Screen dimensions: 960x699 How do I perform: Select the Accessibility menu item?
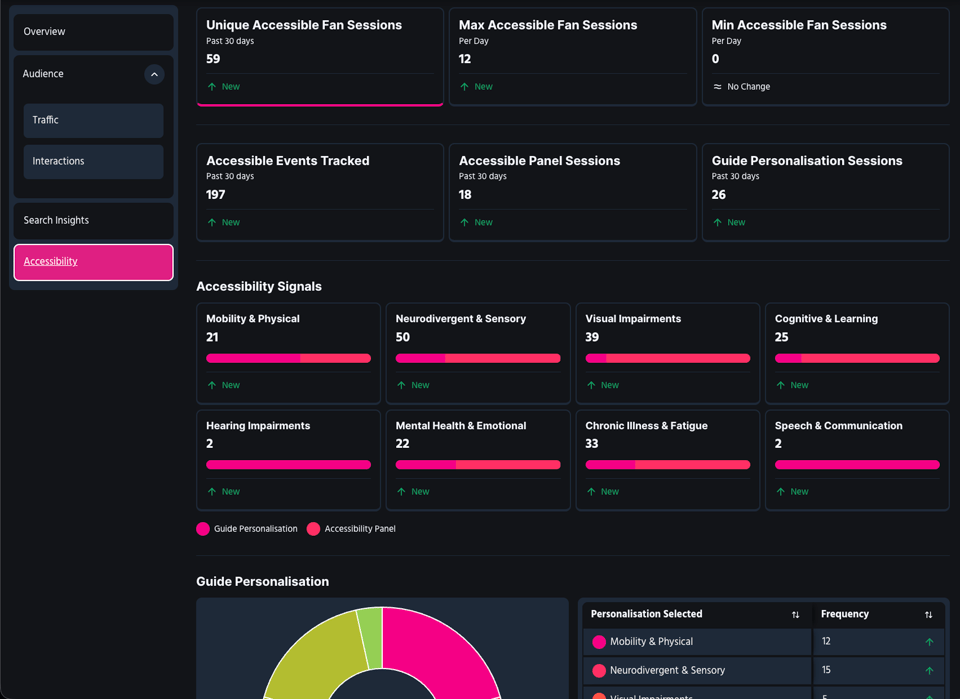click(x=93, y=262)
